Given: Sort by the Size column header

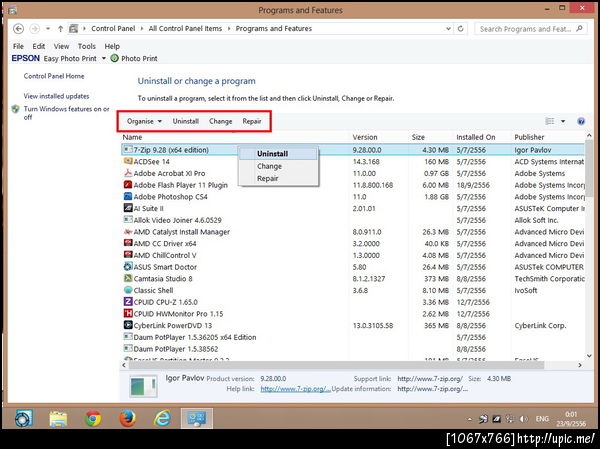Looking at the screenshot, I should [x=418, y=137].
